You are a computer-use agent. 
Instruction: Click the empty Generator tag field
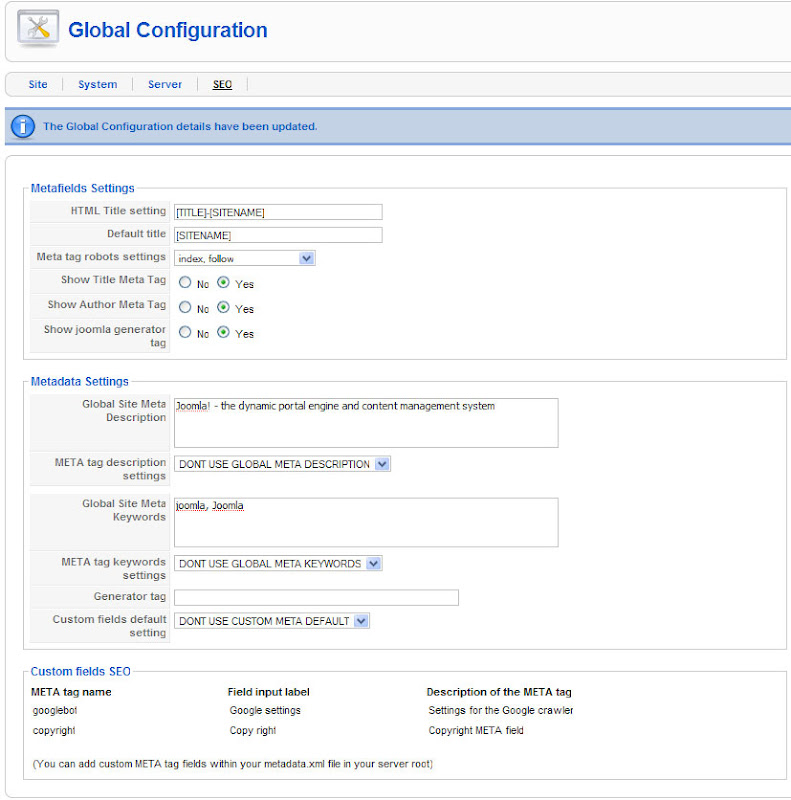(316, 598)
